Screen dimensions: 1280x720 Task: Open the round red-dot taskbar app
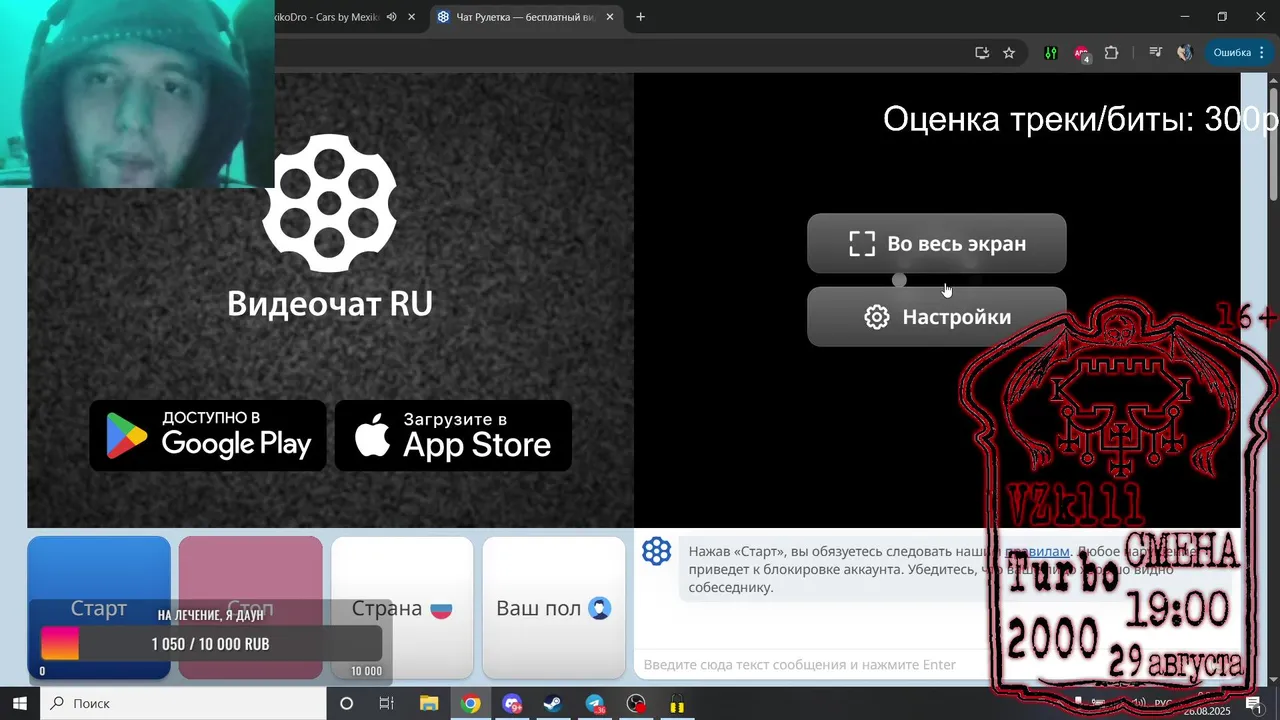[x=636, y=704]
